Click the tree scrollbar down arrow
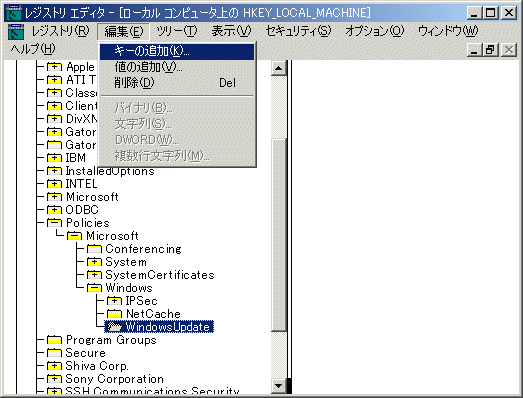Viewport: 523px width, 398px height. (x=279, y=386)
